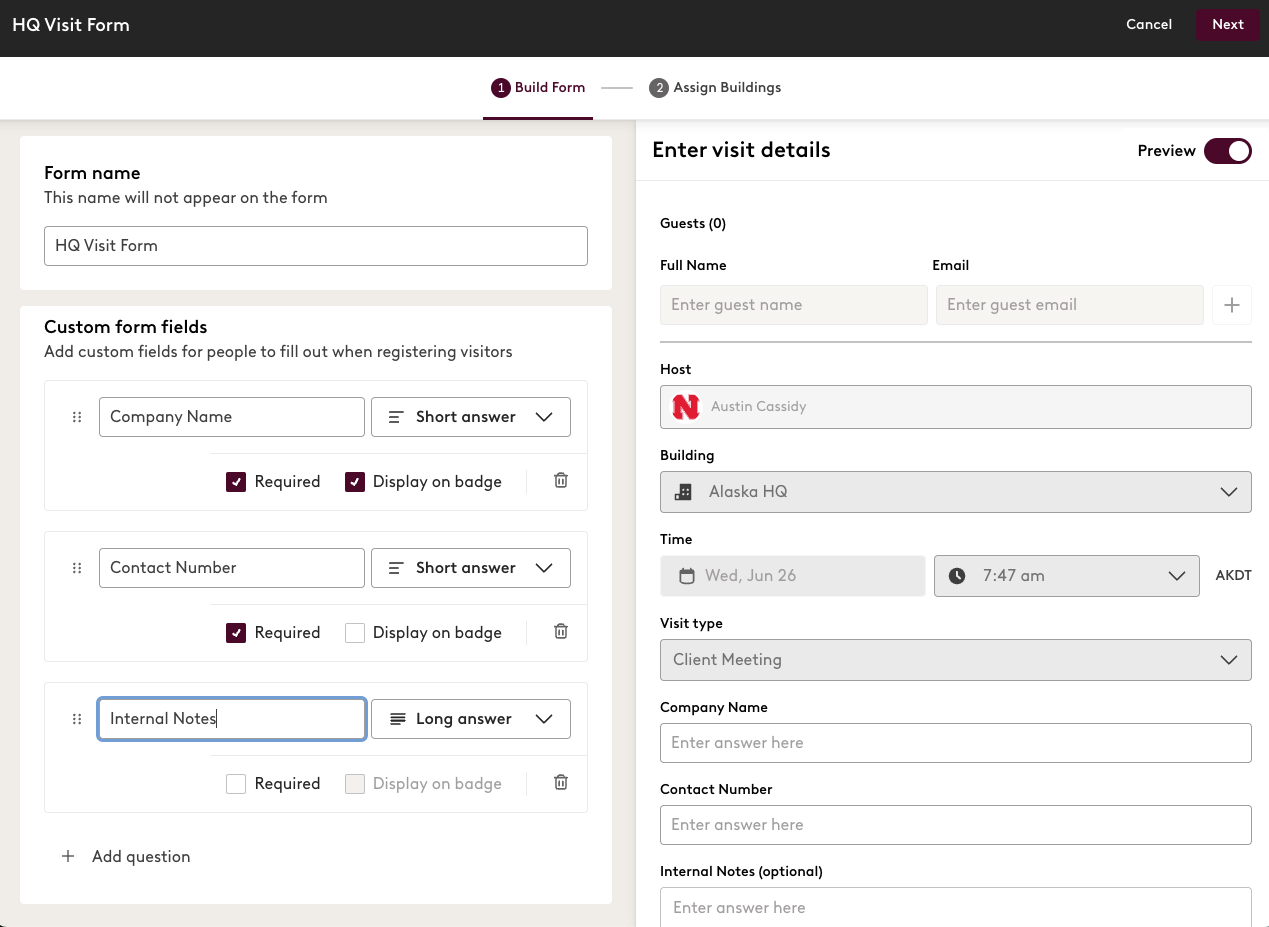The height and width of the screenshot is (927, 1269).
Task: Open the Long answer type dropdown
Action: coord(470,718)
